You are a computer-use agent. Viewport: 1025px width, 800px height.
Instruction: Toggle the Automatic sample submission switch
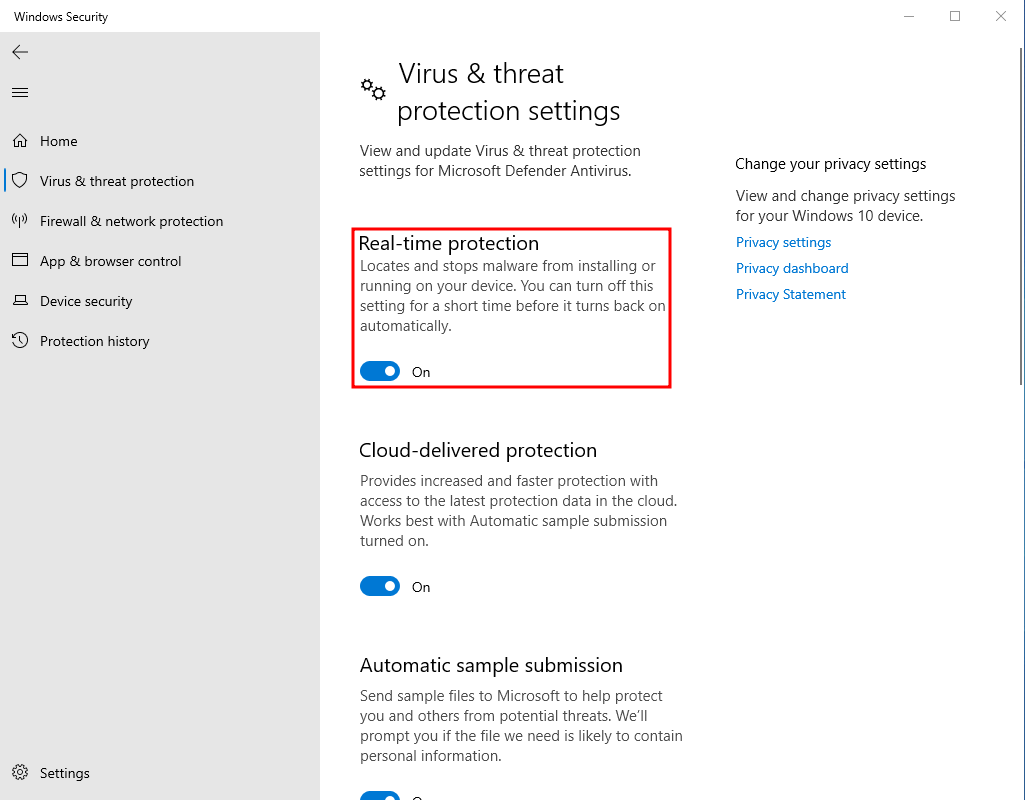coord(380,795)
